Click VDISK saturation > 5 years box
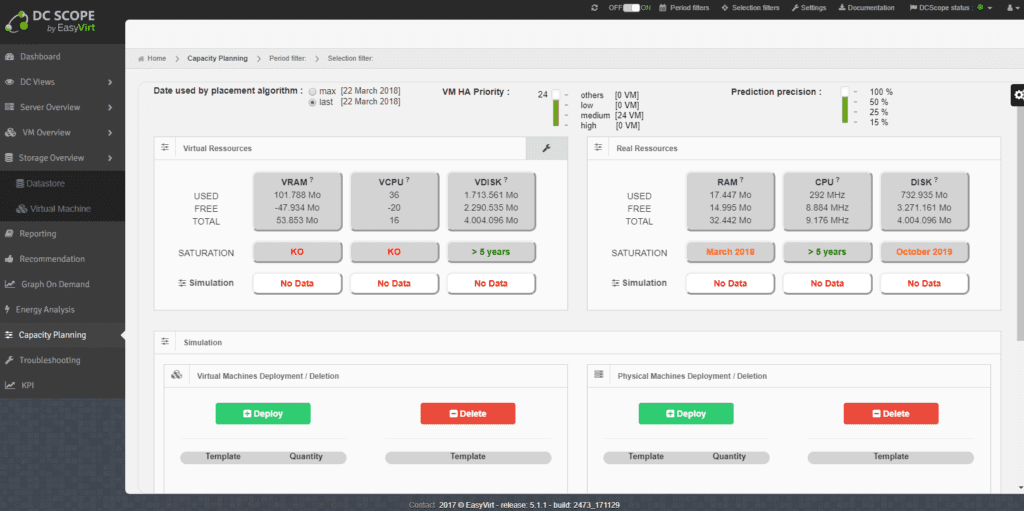The image size is (1024, 511). click(492, 252)
